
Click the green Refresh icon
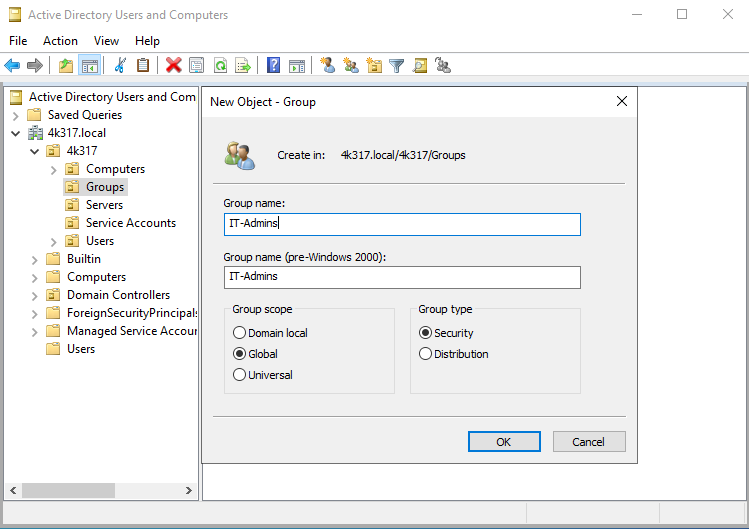pyautogui.click(x=220, y=65)
